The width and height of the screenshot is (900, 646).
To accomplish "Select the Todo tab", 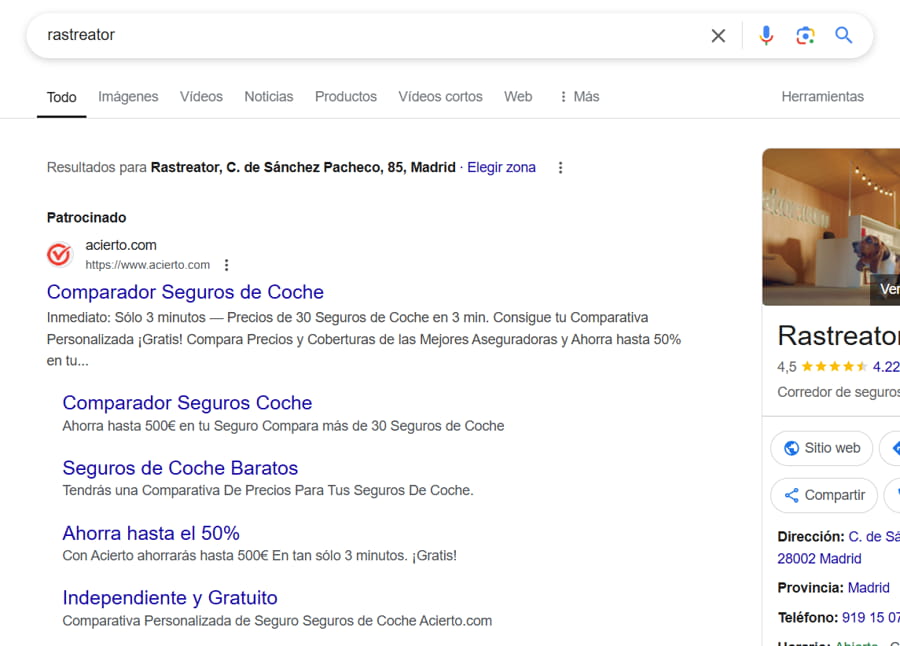I will [x=61, y=97].
